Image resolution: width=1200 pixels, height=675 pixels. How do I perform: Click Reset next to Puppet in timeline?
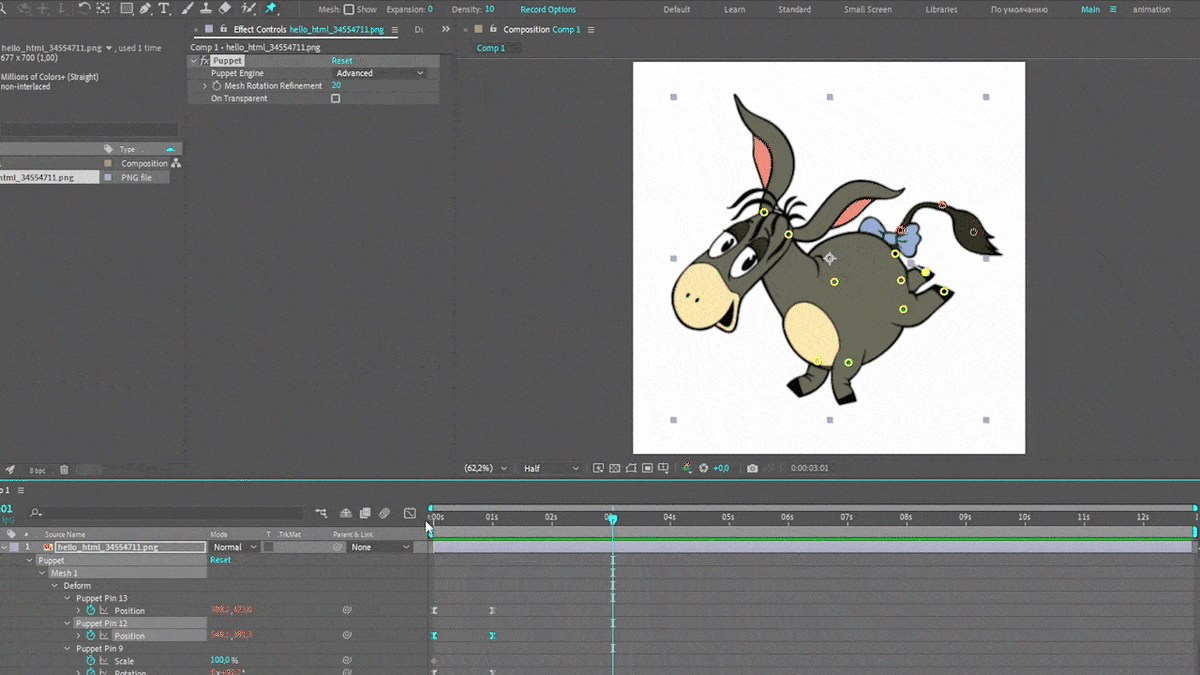tap(220, 560)
